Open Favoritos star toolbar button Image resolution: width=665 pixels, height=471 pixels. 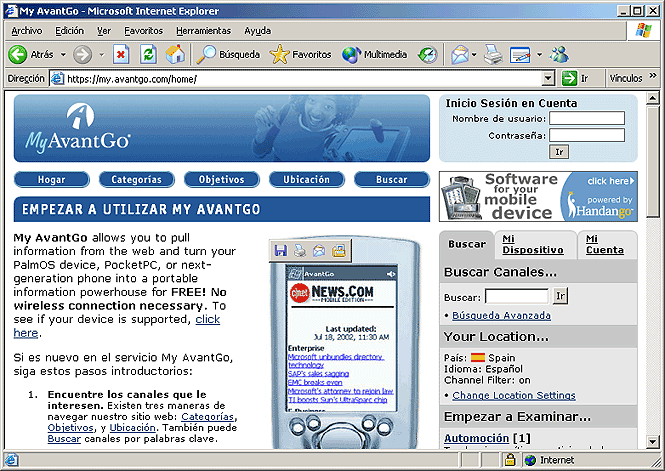300,55
